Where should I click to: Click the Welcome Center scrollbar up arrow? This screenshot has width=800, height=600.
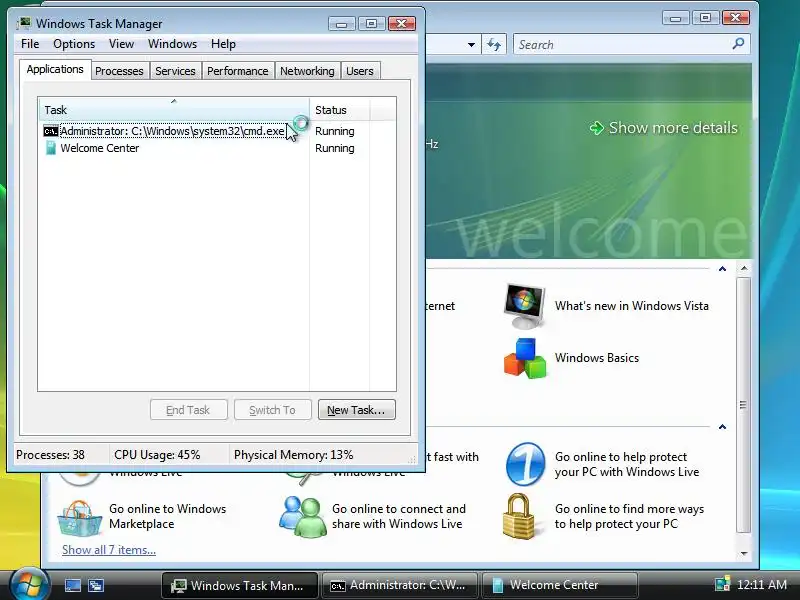click(744, 268)
